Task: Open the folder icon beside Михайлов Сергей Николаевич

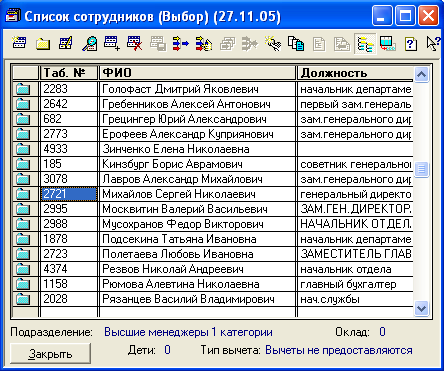Action: pyautogui.click(x=23, y=194)
